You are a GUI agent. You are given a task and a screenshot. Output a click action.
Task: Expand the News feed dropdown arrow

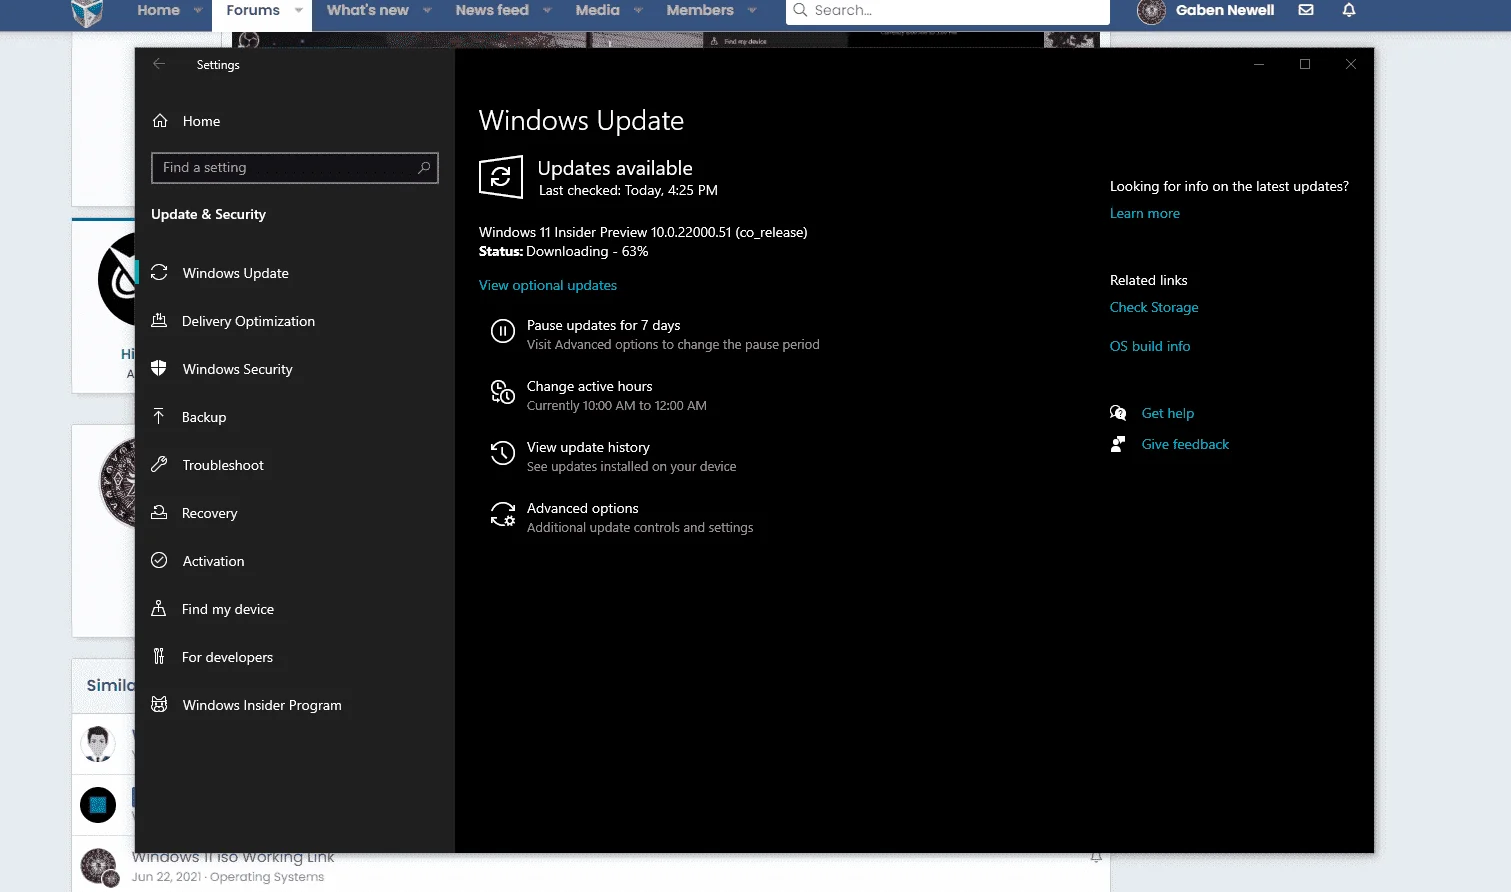547,11
